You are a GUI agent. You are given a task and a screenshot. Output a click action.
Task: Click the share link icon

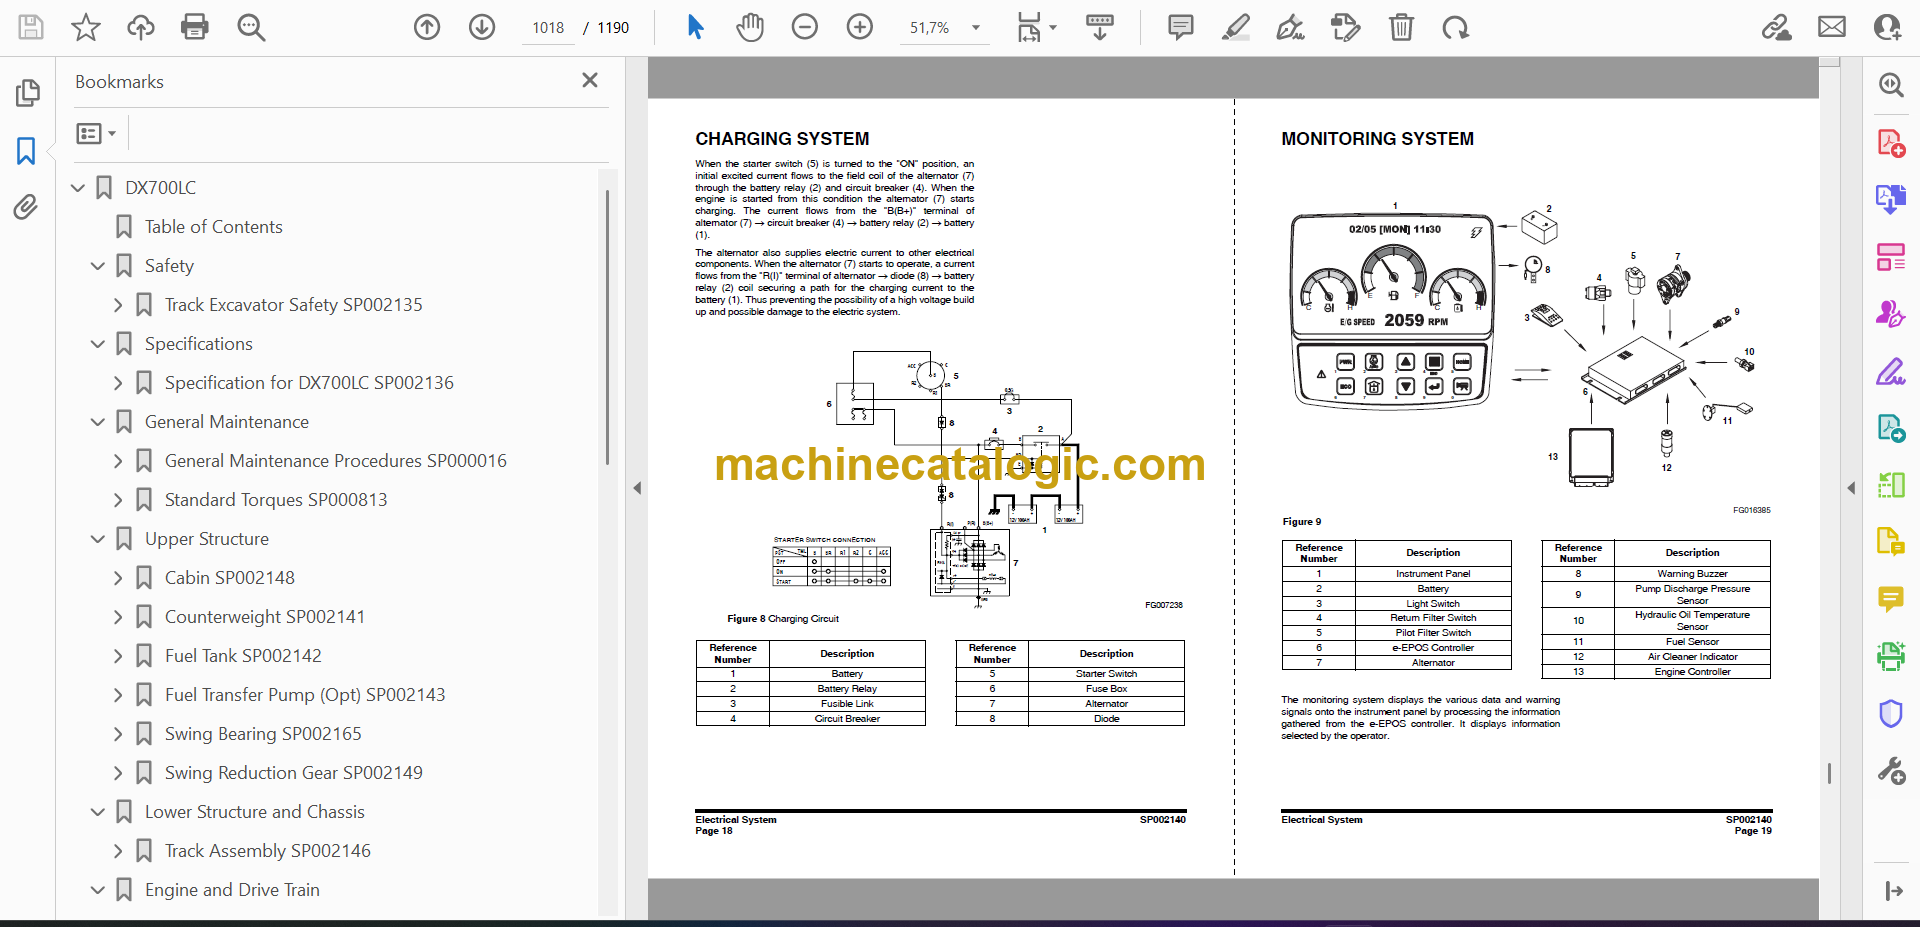[x=1776, y=27]
